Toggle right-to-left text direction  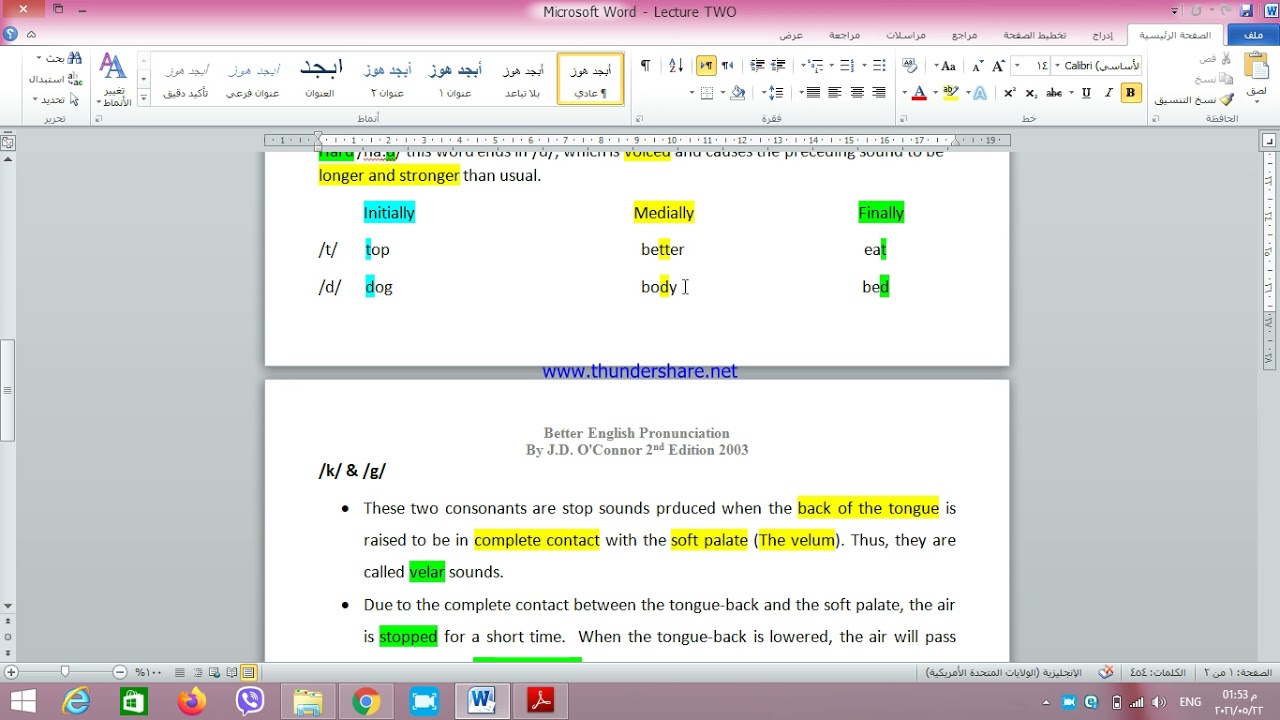coord(727,65)
